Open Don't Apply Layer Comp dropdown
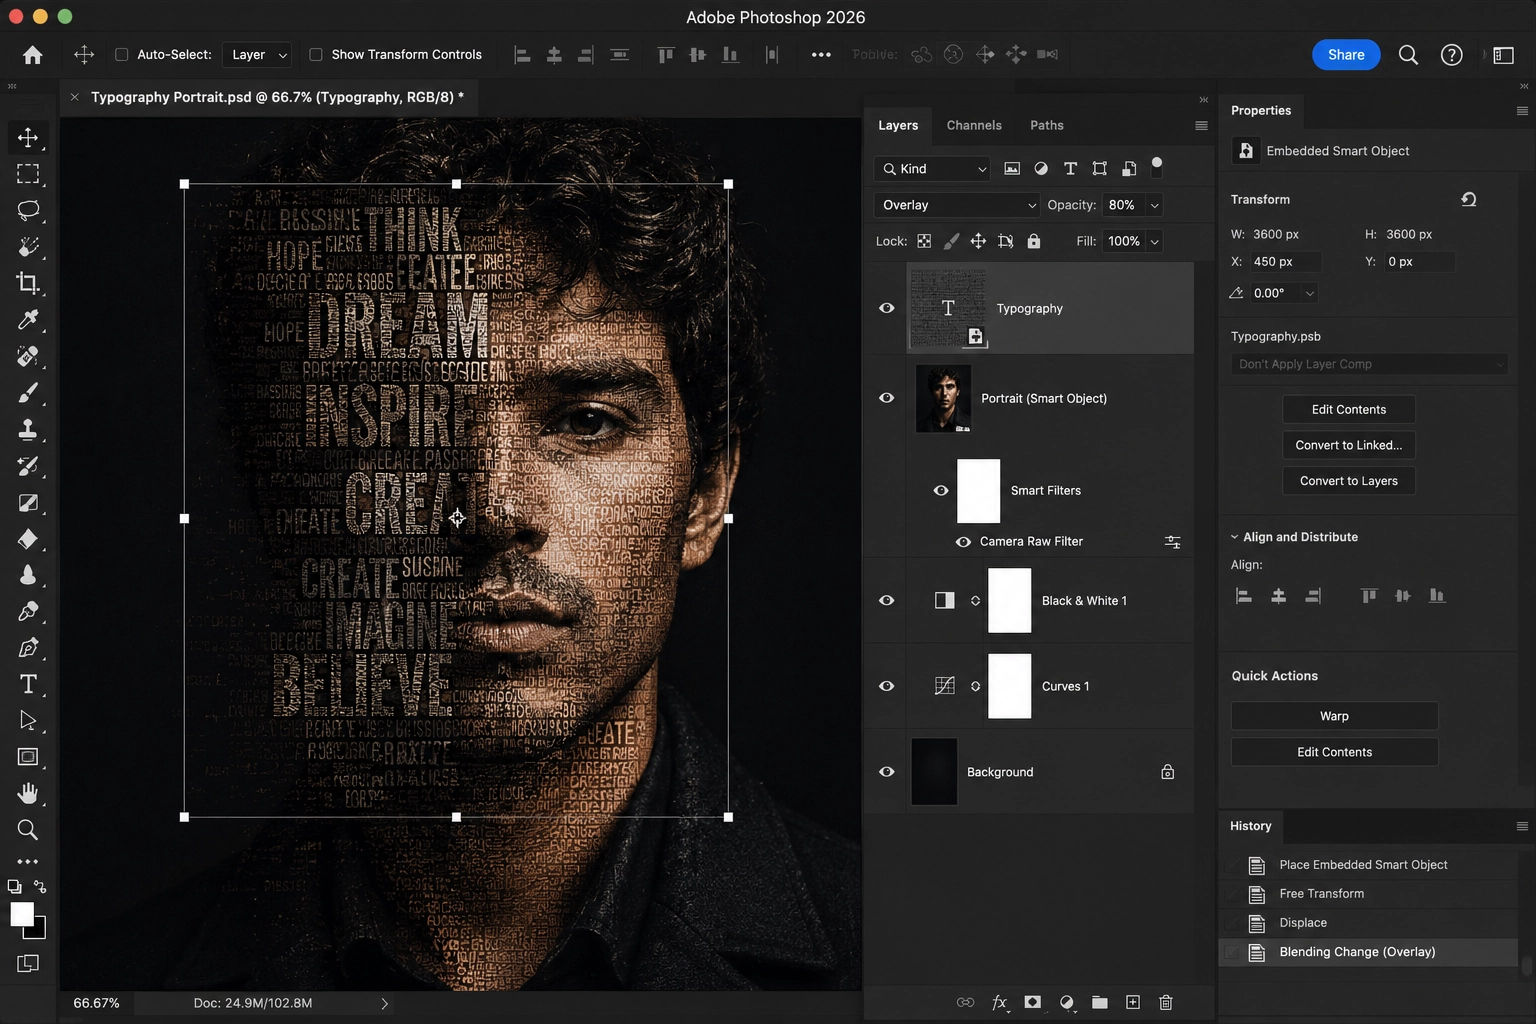Viewport: 1536px width, 1024px height. [1369, 364]
